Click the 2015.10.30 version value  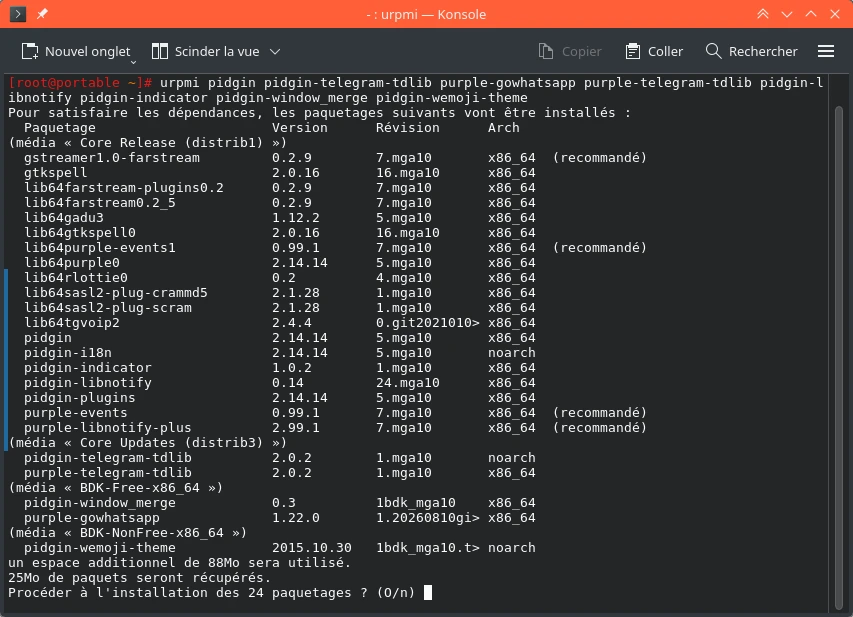point(312,548)
